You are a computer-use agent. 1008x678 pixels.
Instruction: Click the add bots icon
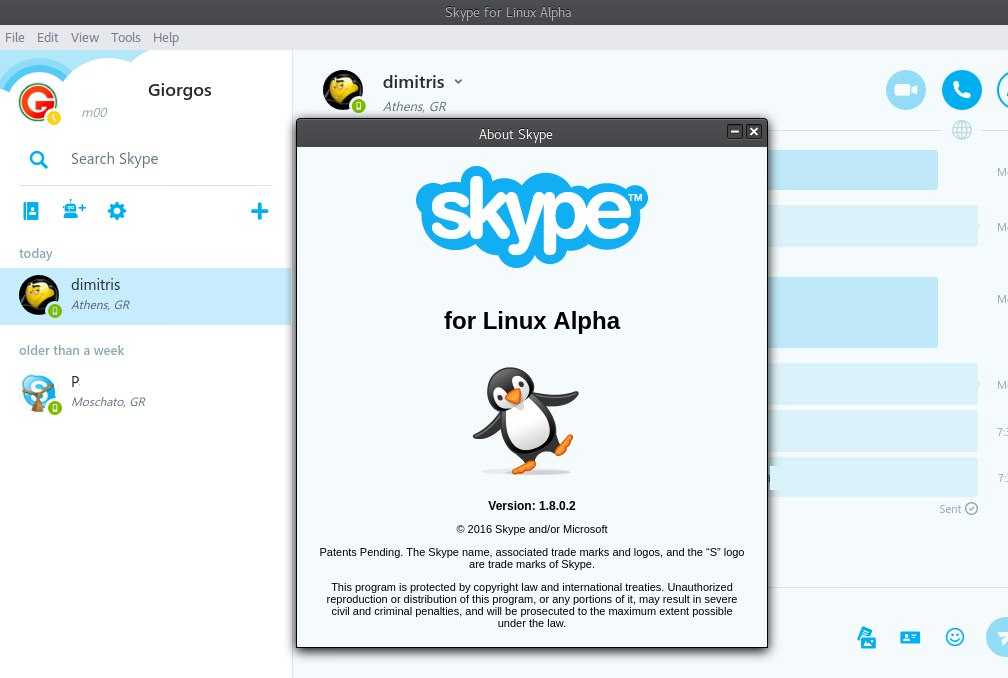coord(74,210)
